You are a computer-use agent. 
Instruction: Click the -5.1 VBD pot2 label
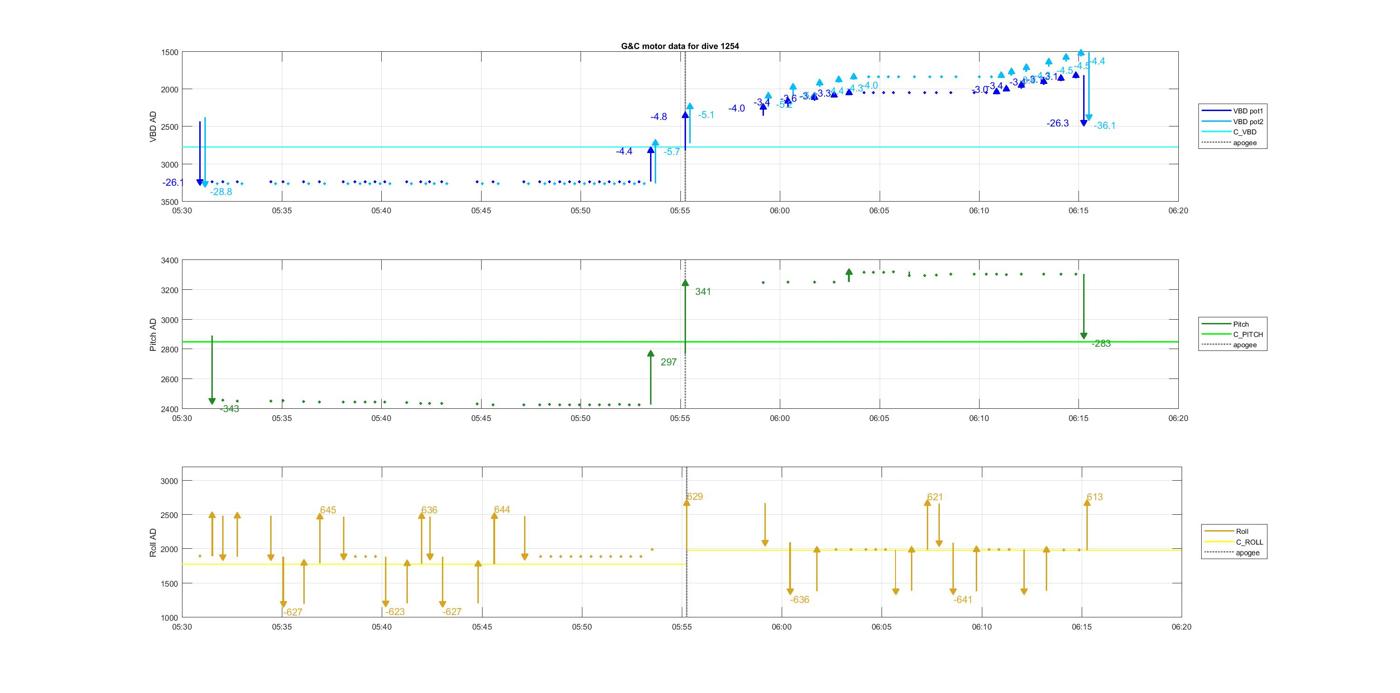[x=706, y=115]
